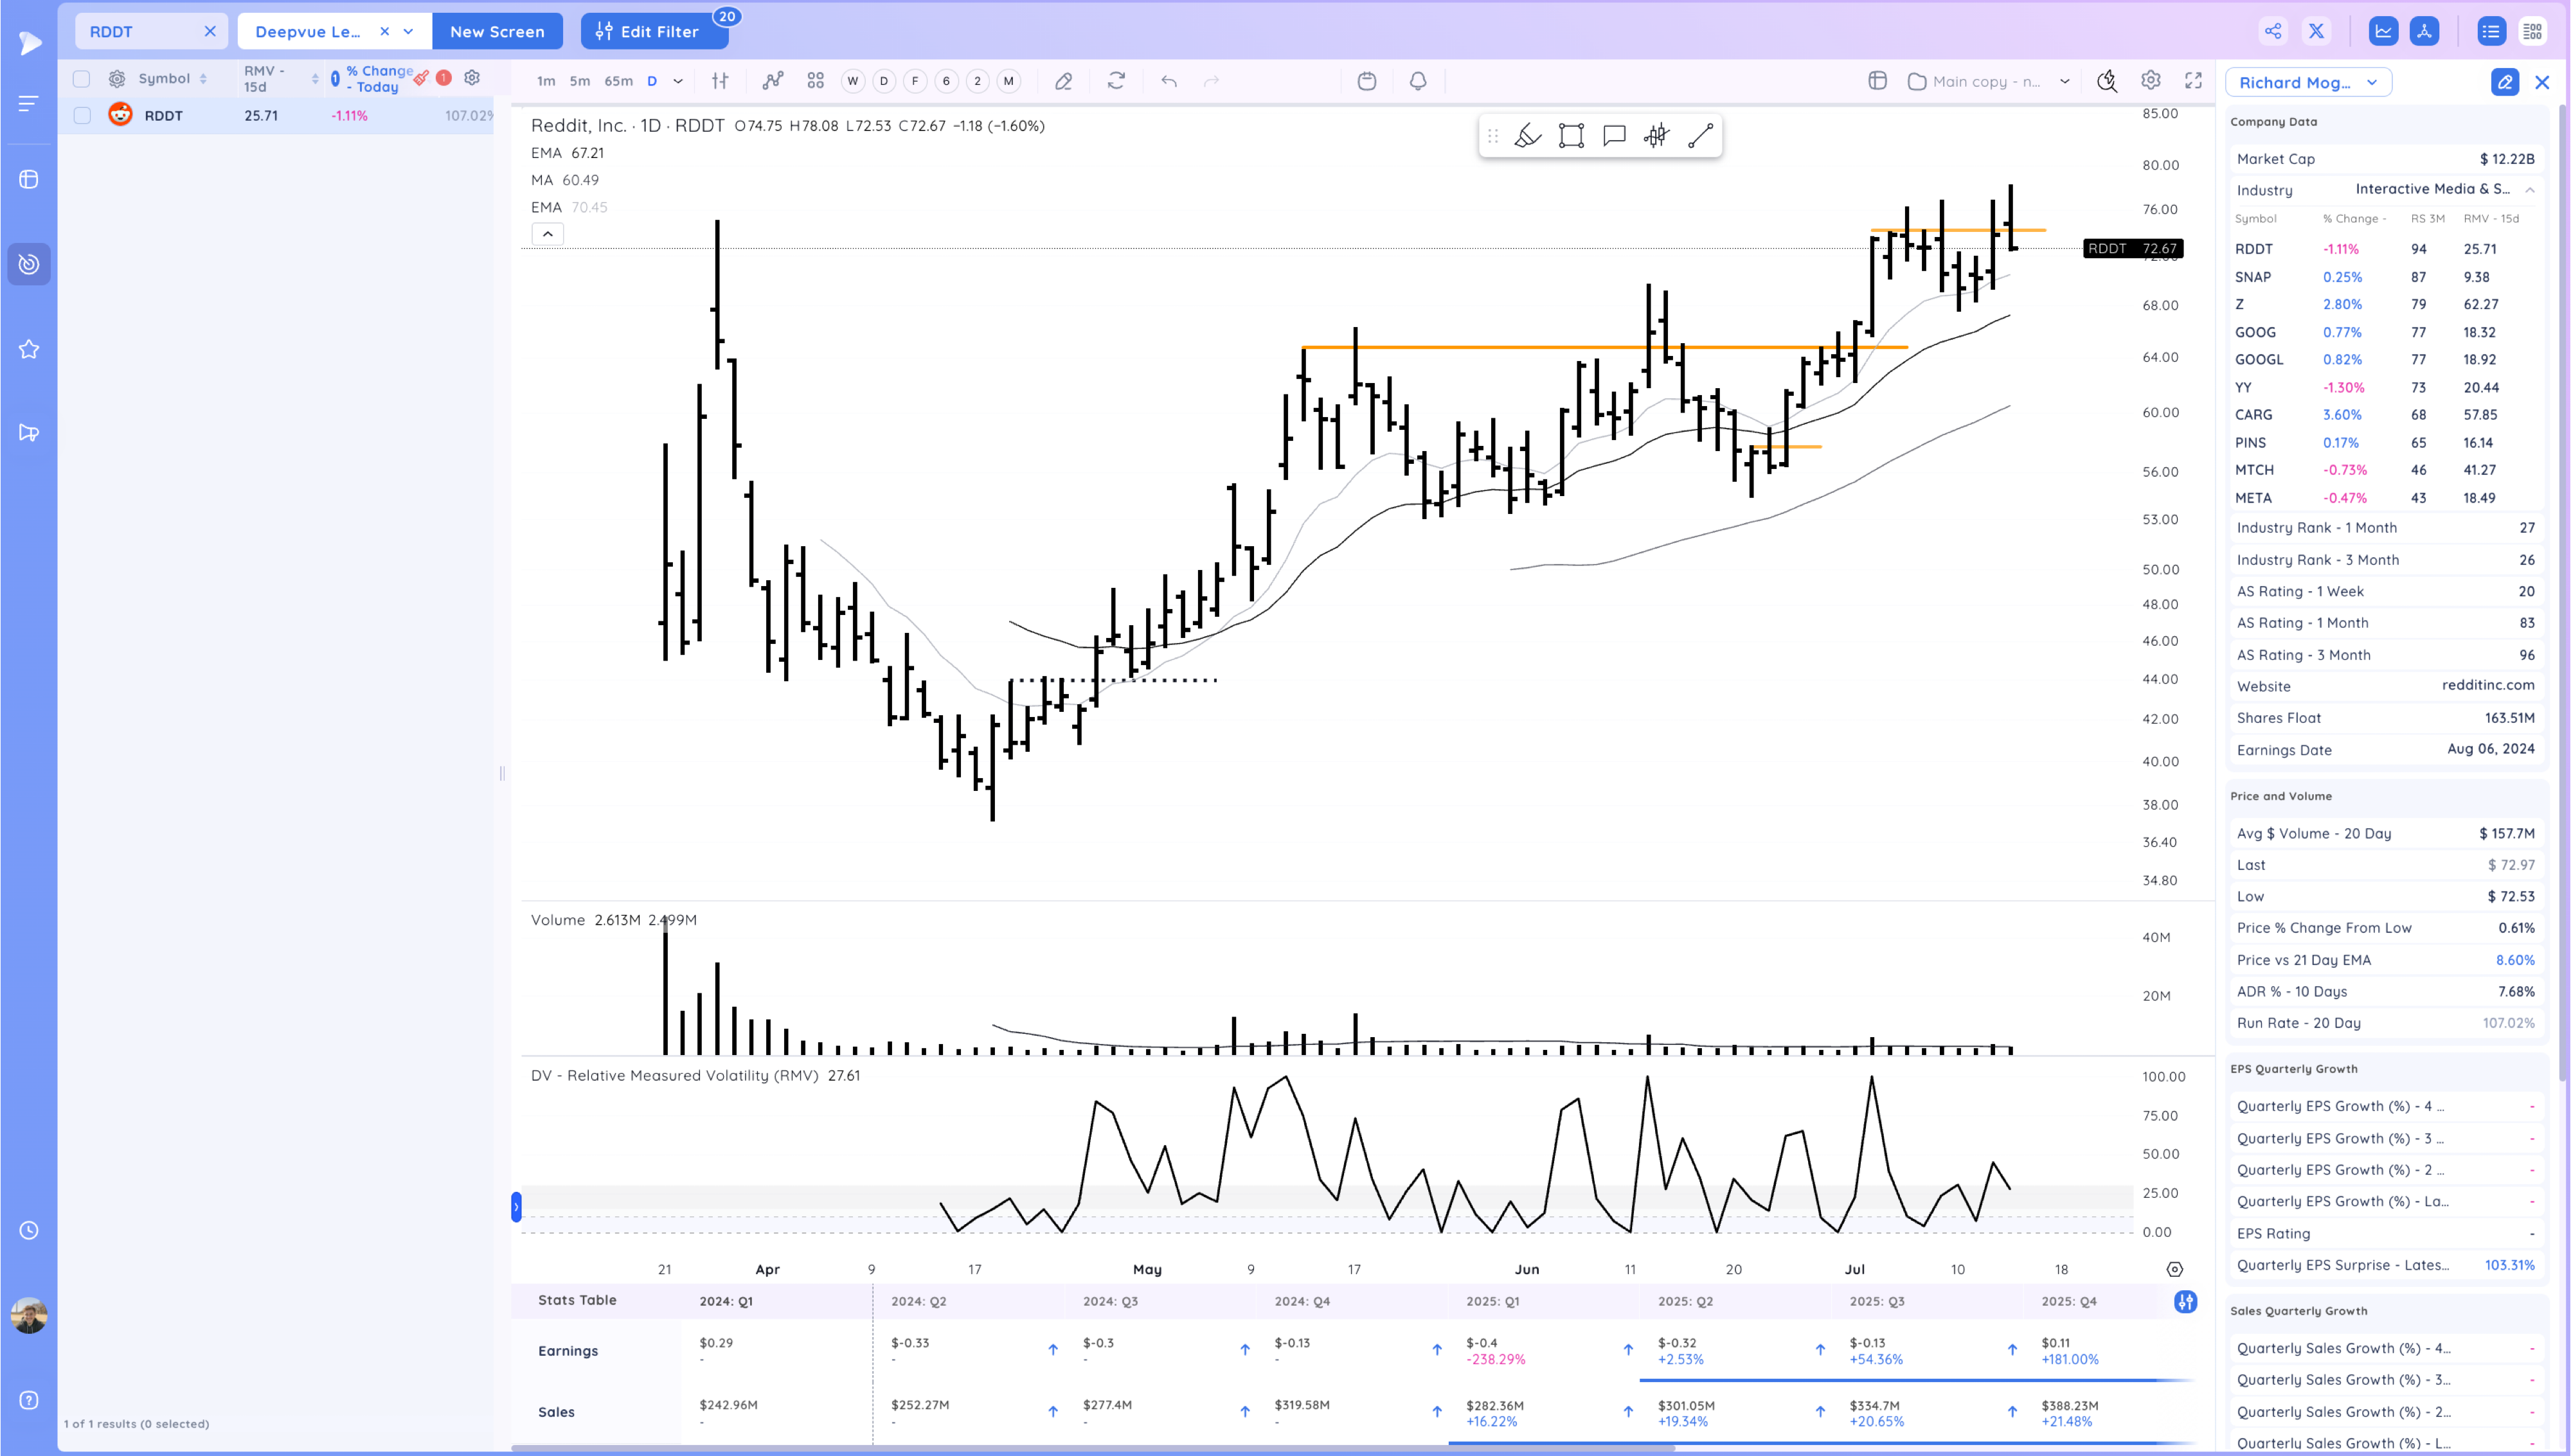Viewport: 2571px width, 1456px height.
Task: Click the undo arrow in chart toolbar
Action: [x=1168, y=81]
